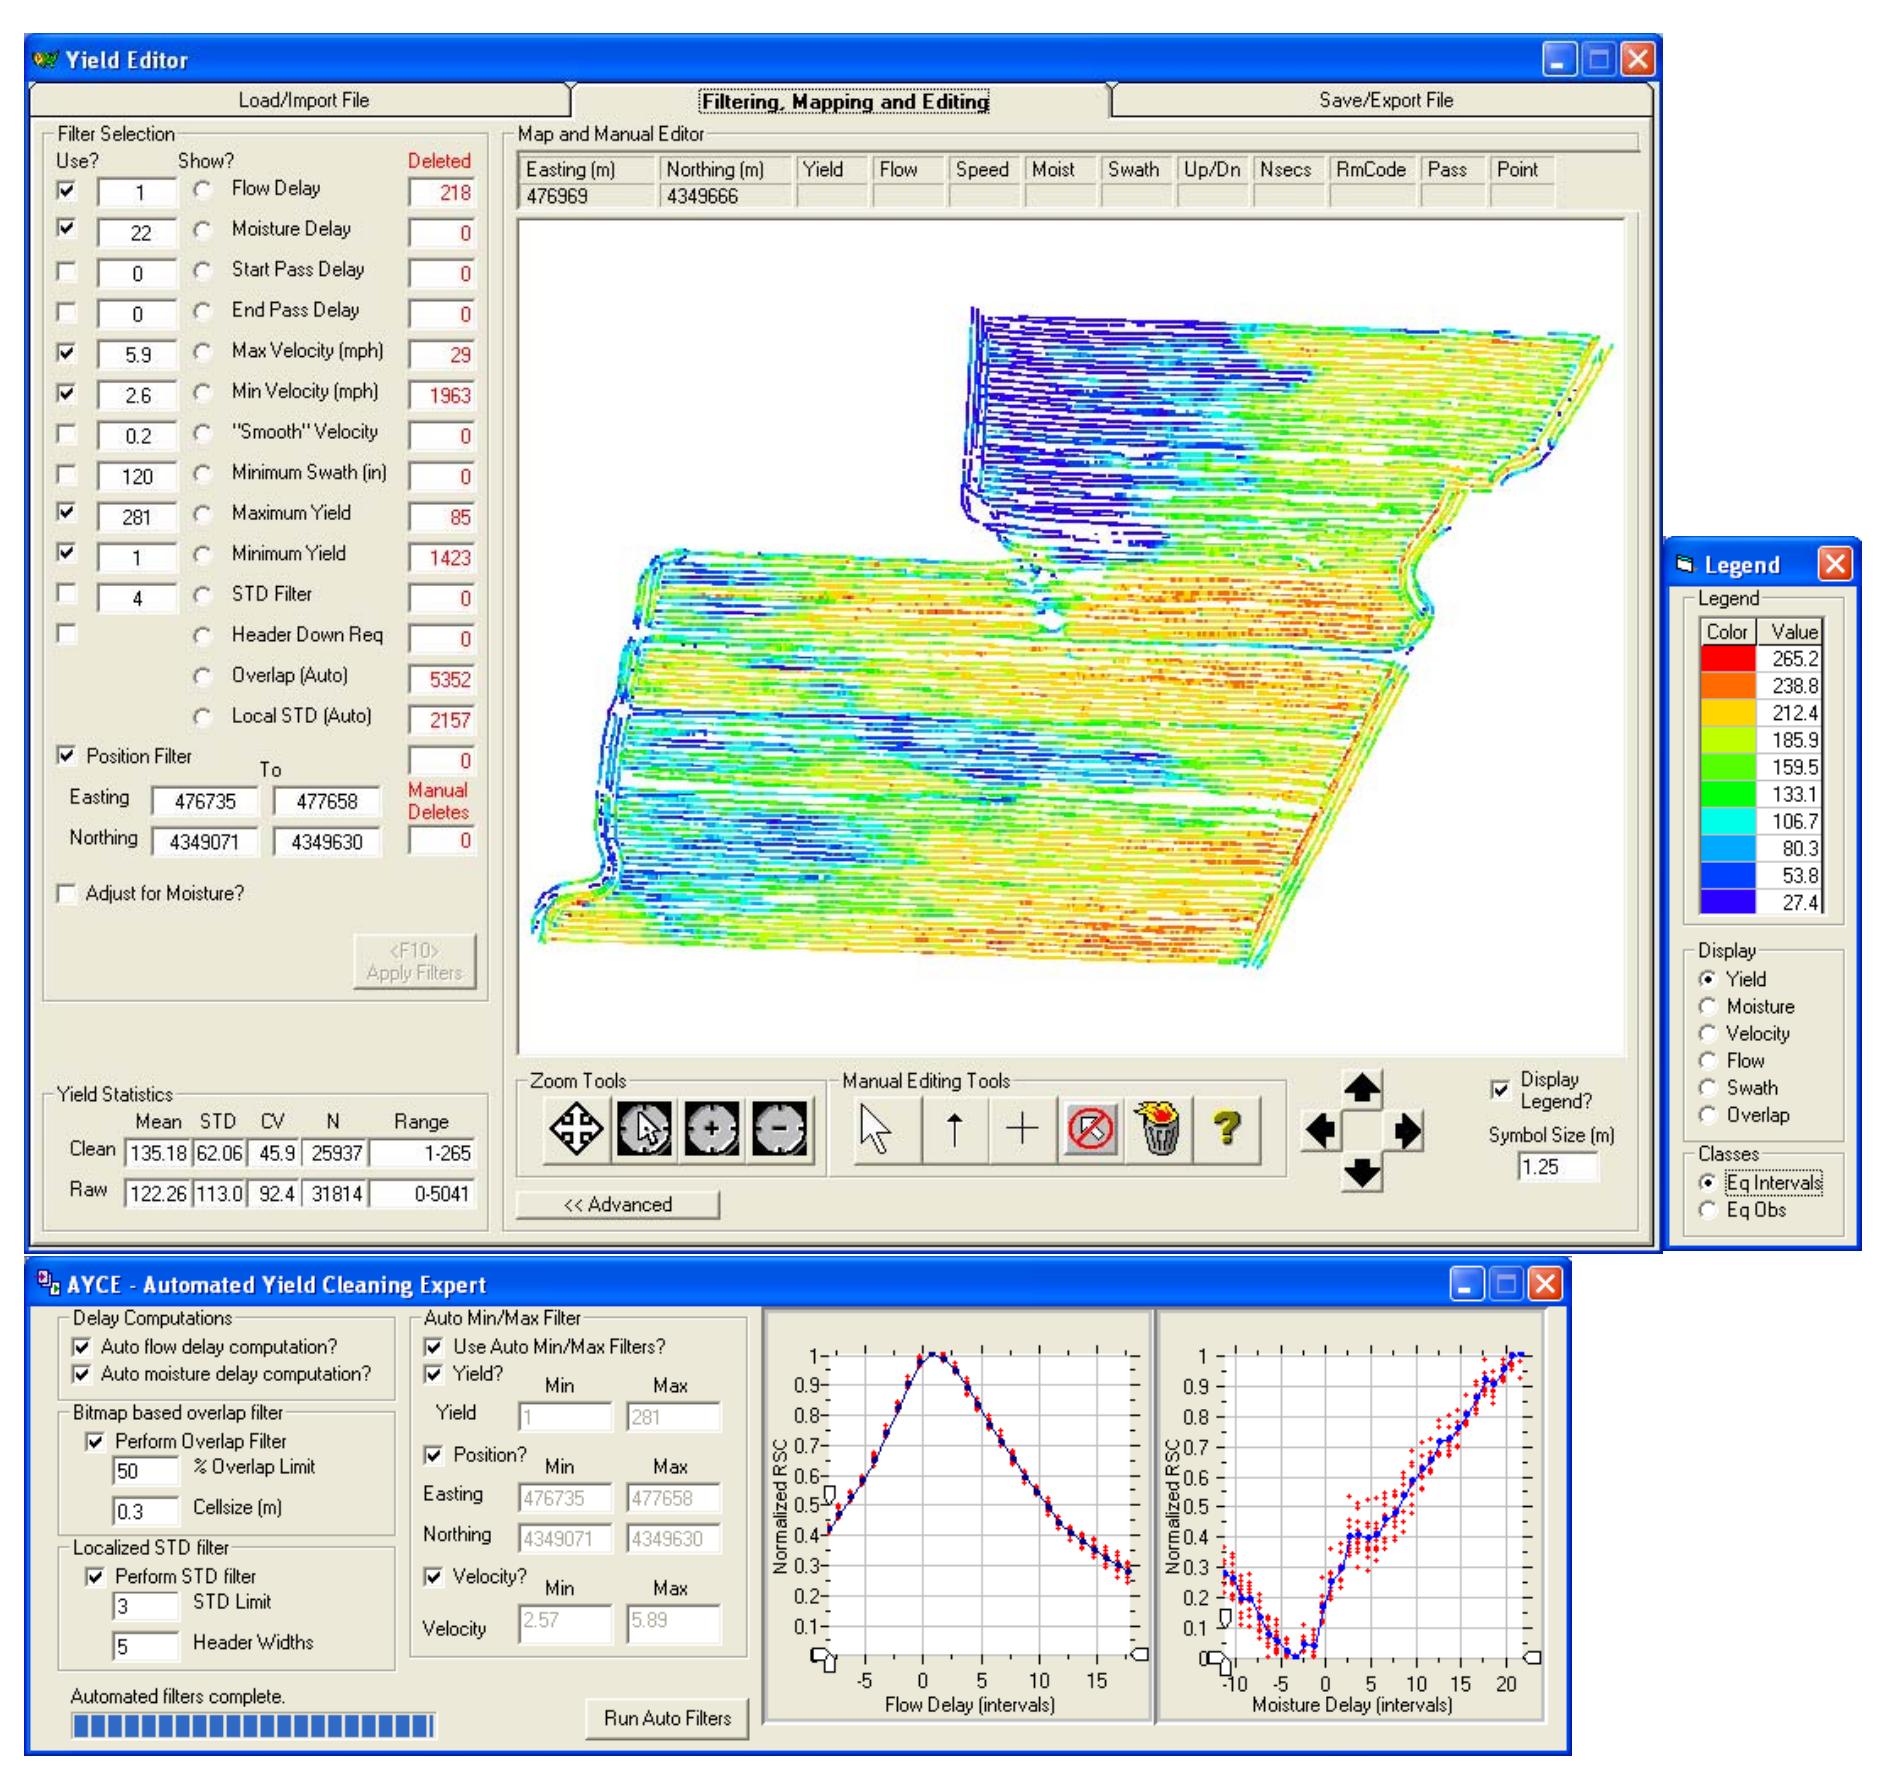Toggle the Flow Delay Use checkbox
This screenshot has width=1890, height=1774.
tap(66, 190)
